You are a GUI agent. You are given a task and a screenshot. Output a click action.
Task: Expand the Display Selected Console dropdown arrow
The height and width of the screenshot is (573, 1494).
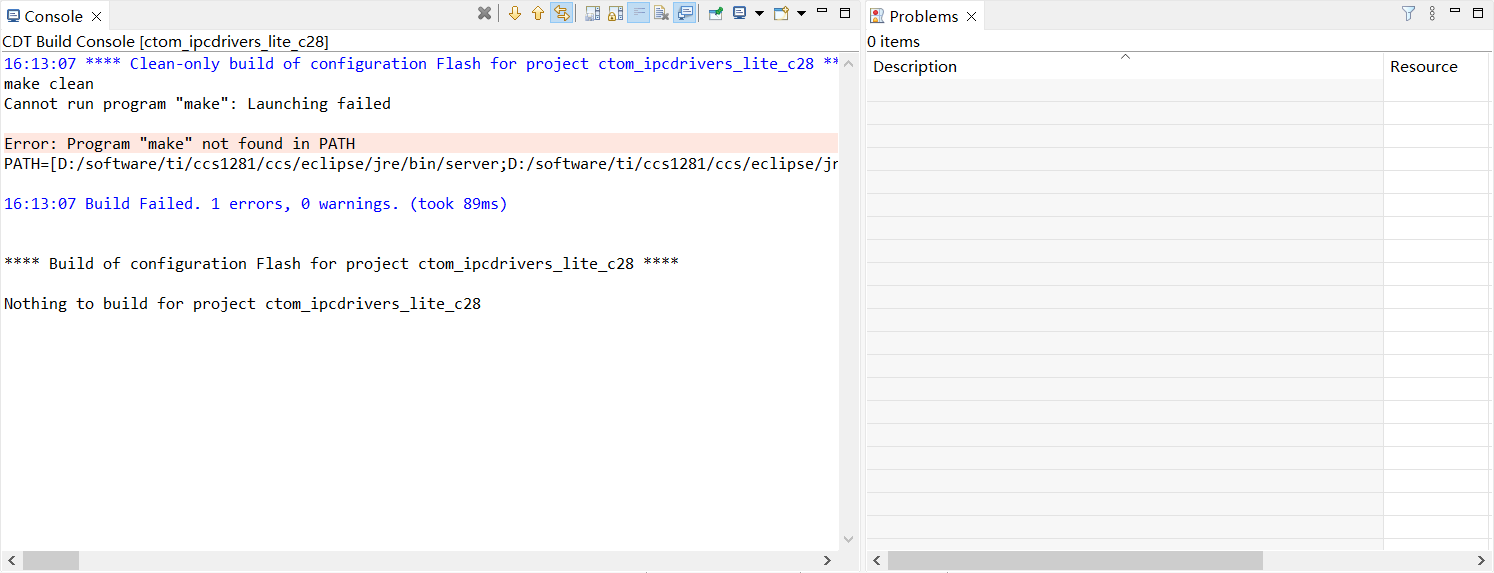pyautogui.click(x=759, y=13)
